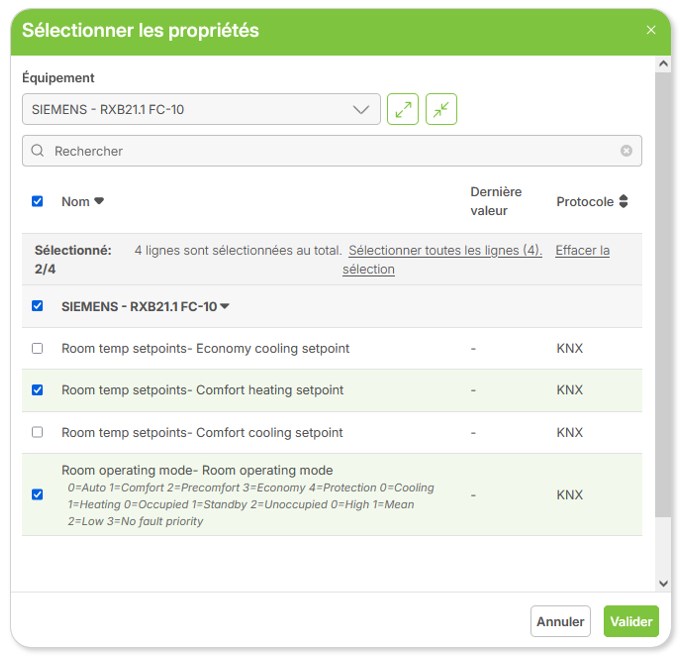Sort by Protocole column arrows
This screenshot has width=686, height=658.
click(623, 201)
